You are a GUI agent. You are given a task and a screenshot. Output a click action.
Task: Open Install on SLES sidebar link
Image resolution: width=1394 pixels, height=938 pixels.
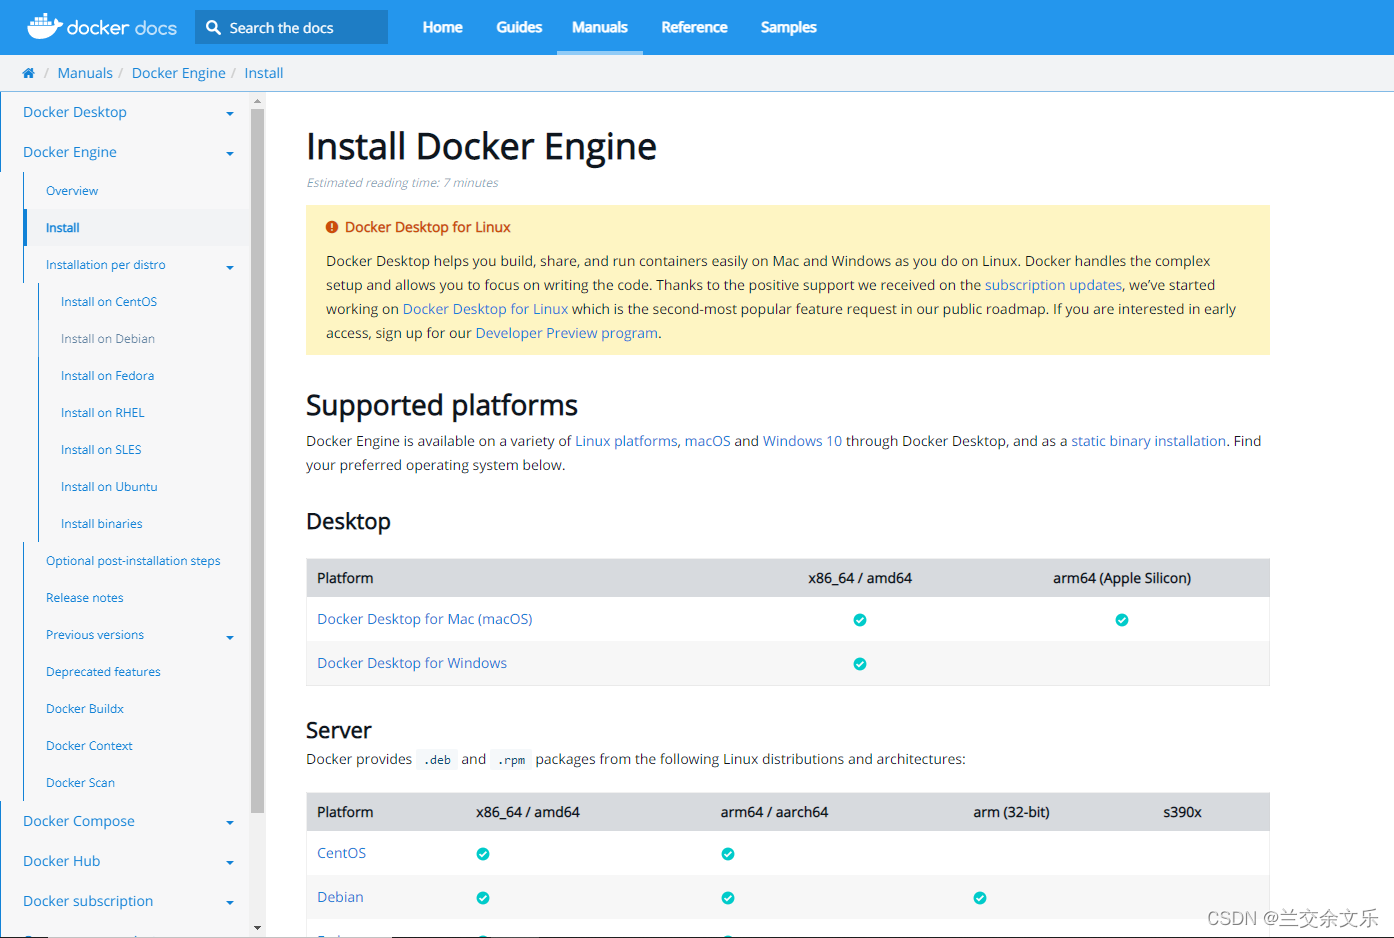point(101,450)
